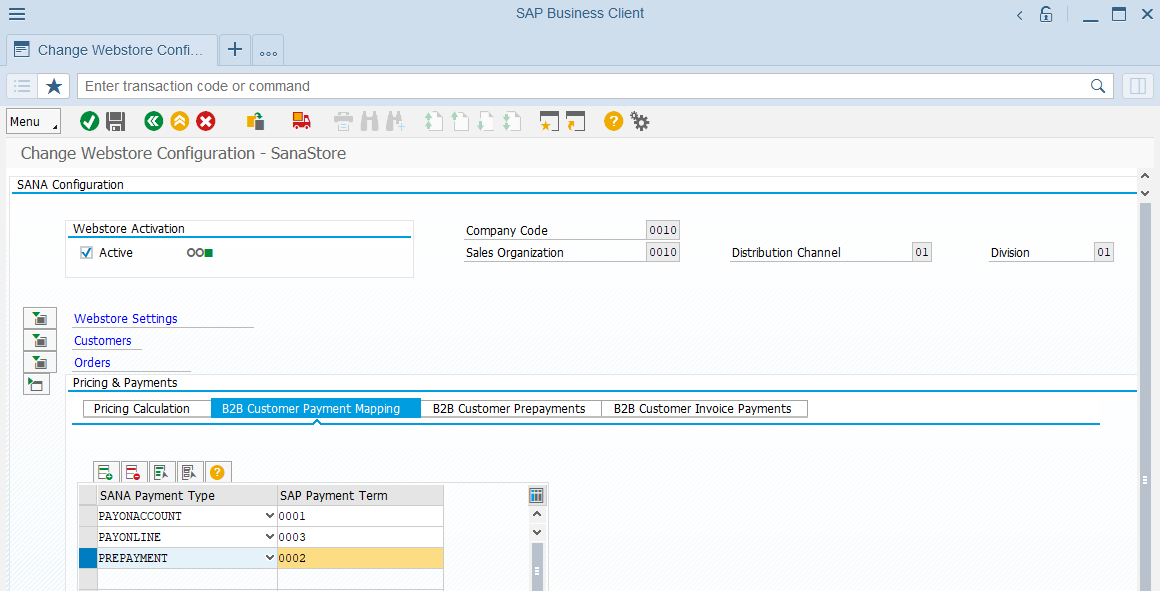Click the lock icon in title bar
This screenshot has width=1160, height=591.
(1046, 14)
